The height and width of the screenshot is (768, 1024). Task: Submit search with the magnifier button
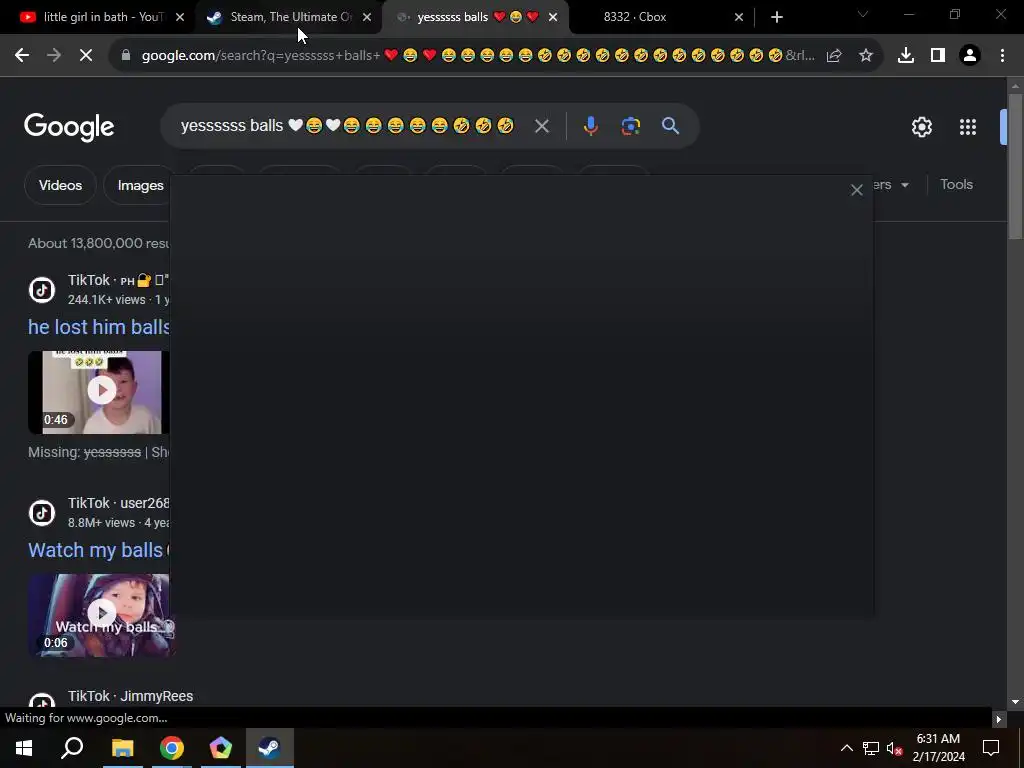coord(671,126)
